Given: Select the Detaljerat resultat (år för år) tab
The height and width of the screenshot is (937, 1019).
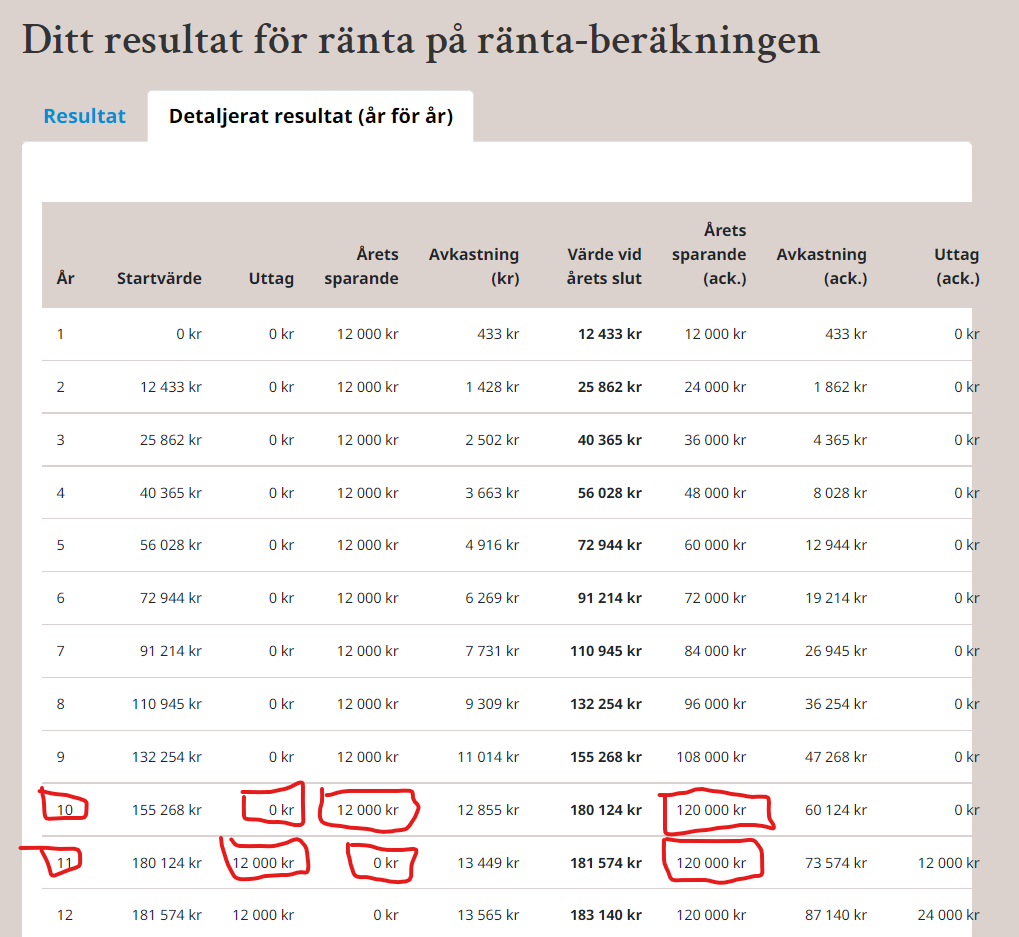Looking at the screenshot, I should (310, 116).
